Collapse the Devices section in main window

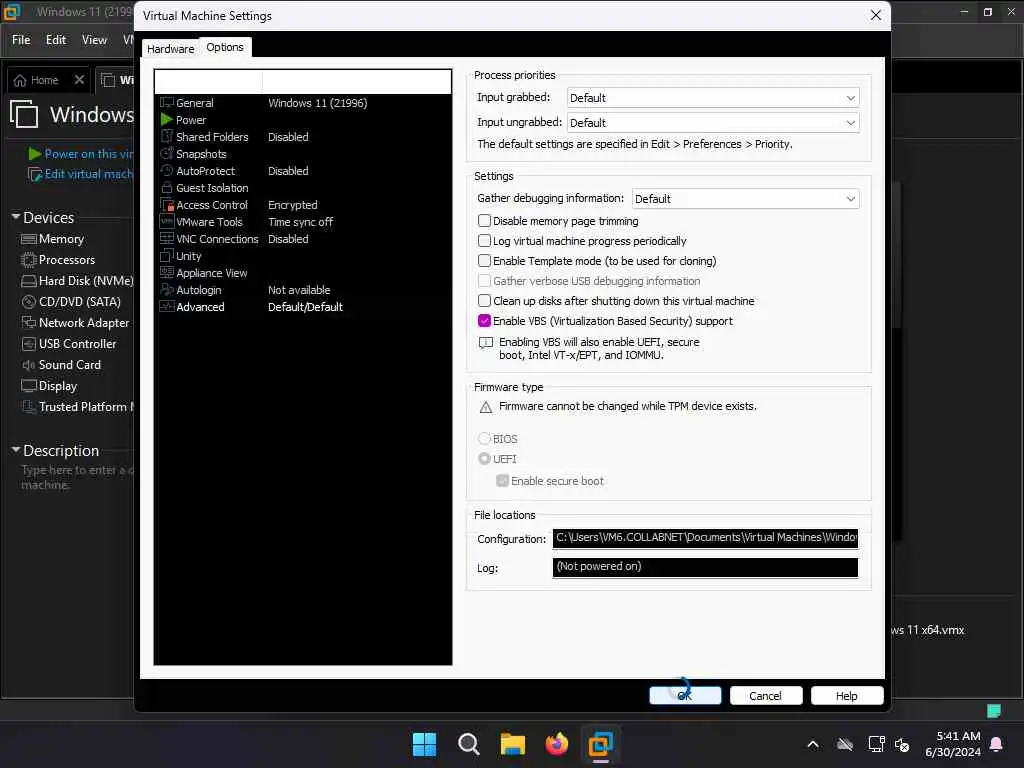coord(16,217)
